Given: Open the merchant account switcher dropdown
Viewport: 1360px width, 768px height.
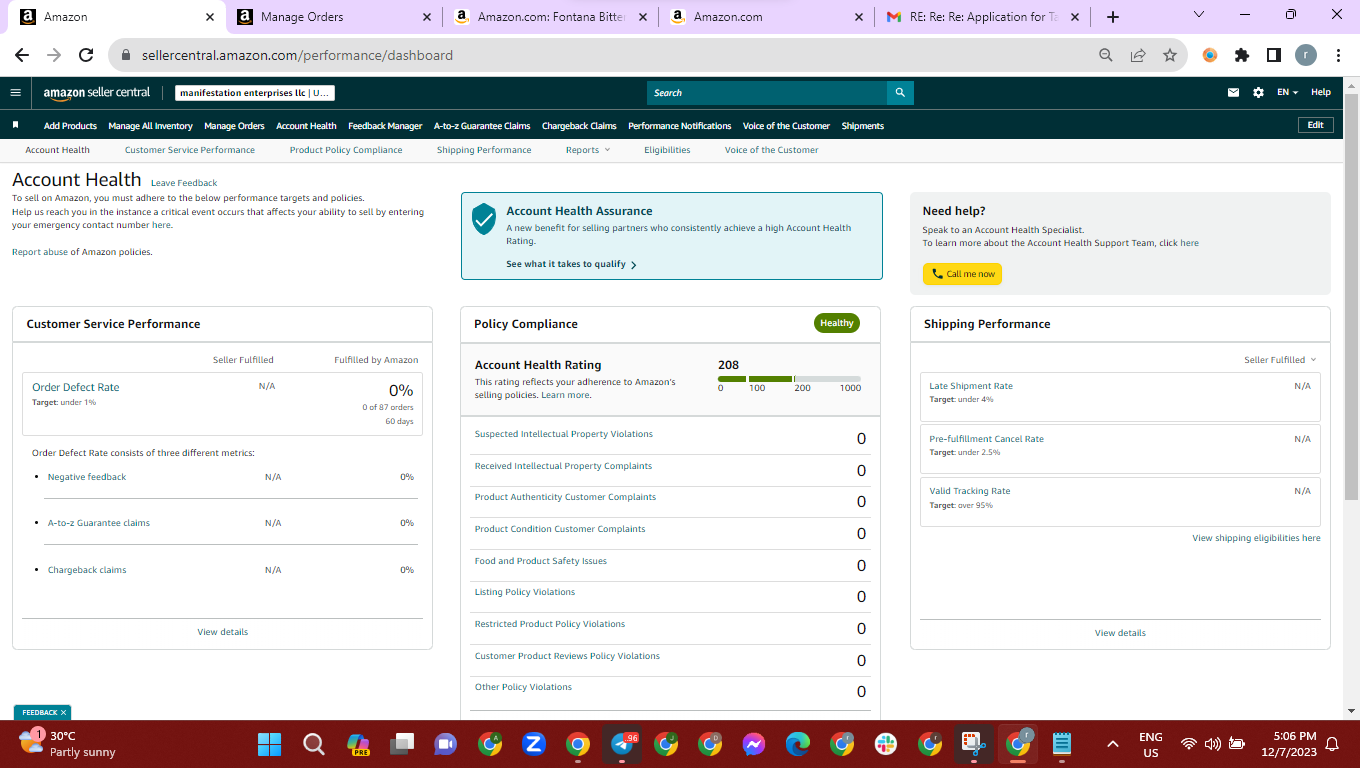Looking at the screenshot, I should [x=255, y=93].
